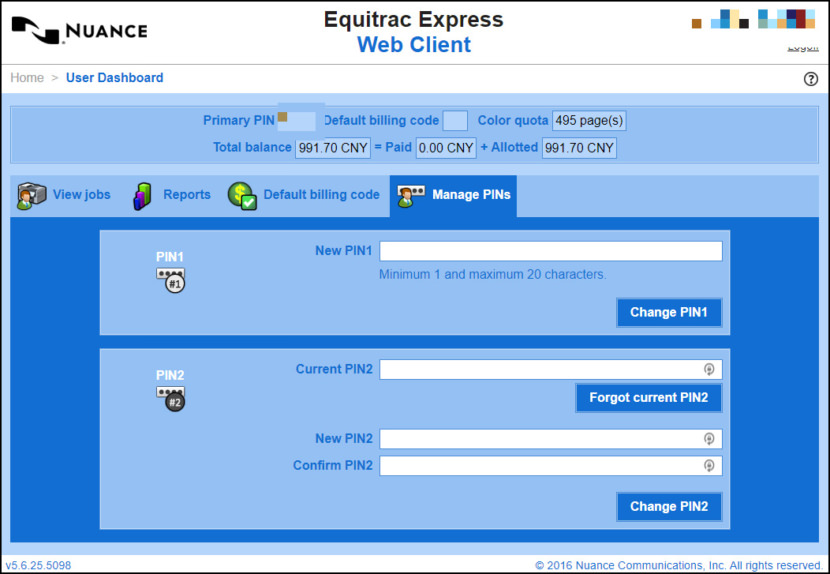The height and width of the screenshot is (574, 830).
Task: Go to Home breadcrumb link
Action: tap(27, 78)
